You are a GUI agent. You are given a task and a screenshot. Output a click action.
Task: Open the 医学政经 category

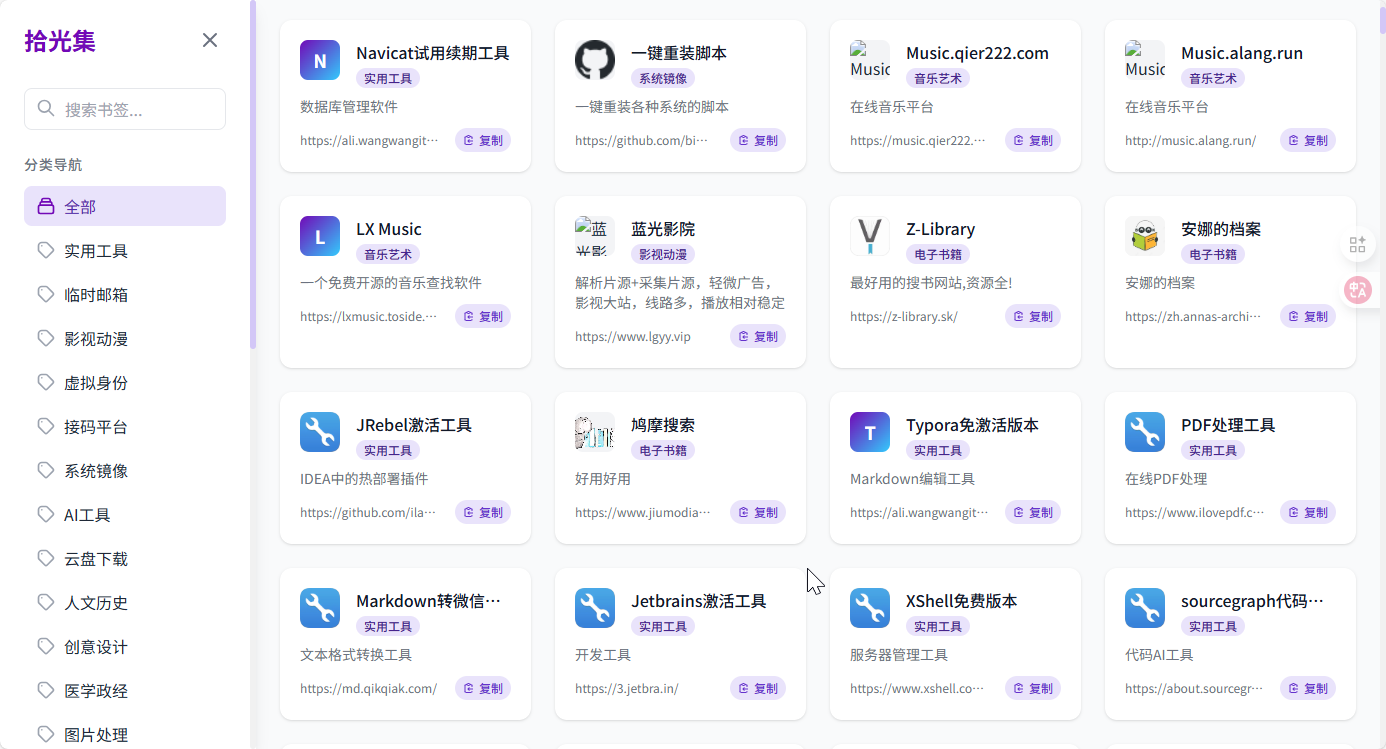click(x=125, y=690)
